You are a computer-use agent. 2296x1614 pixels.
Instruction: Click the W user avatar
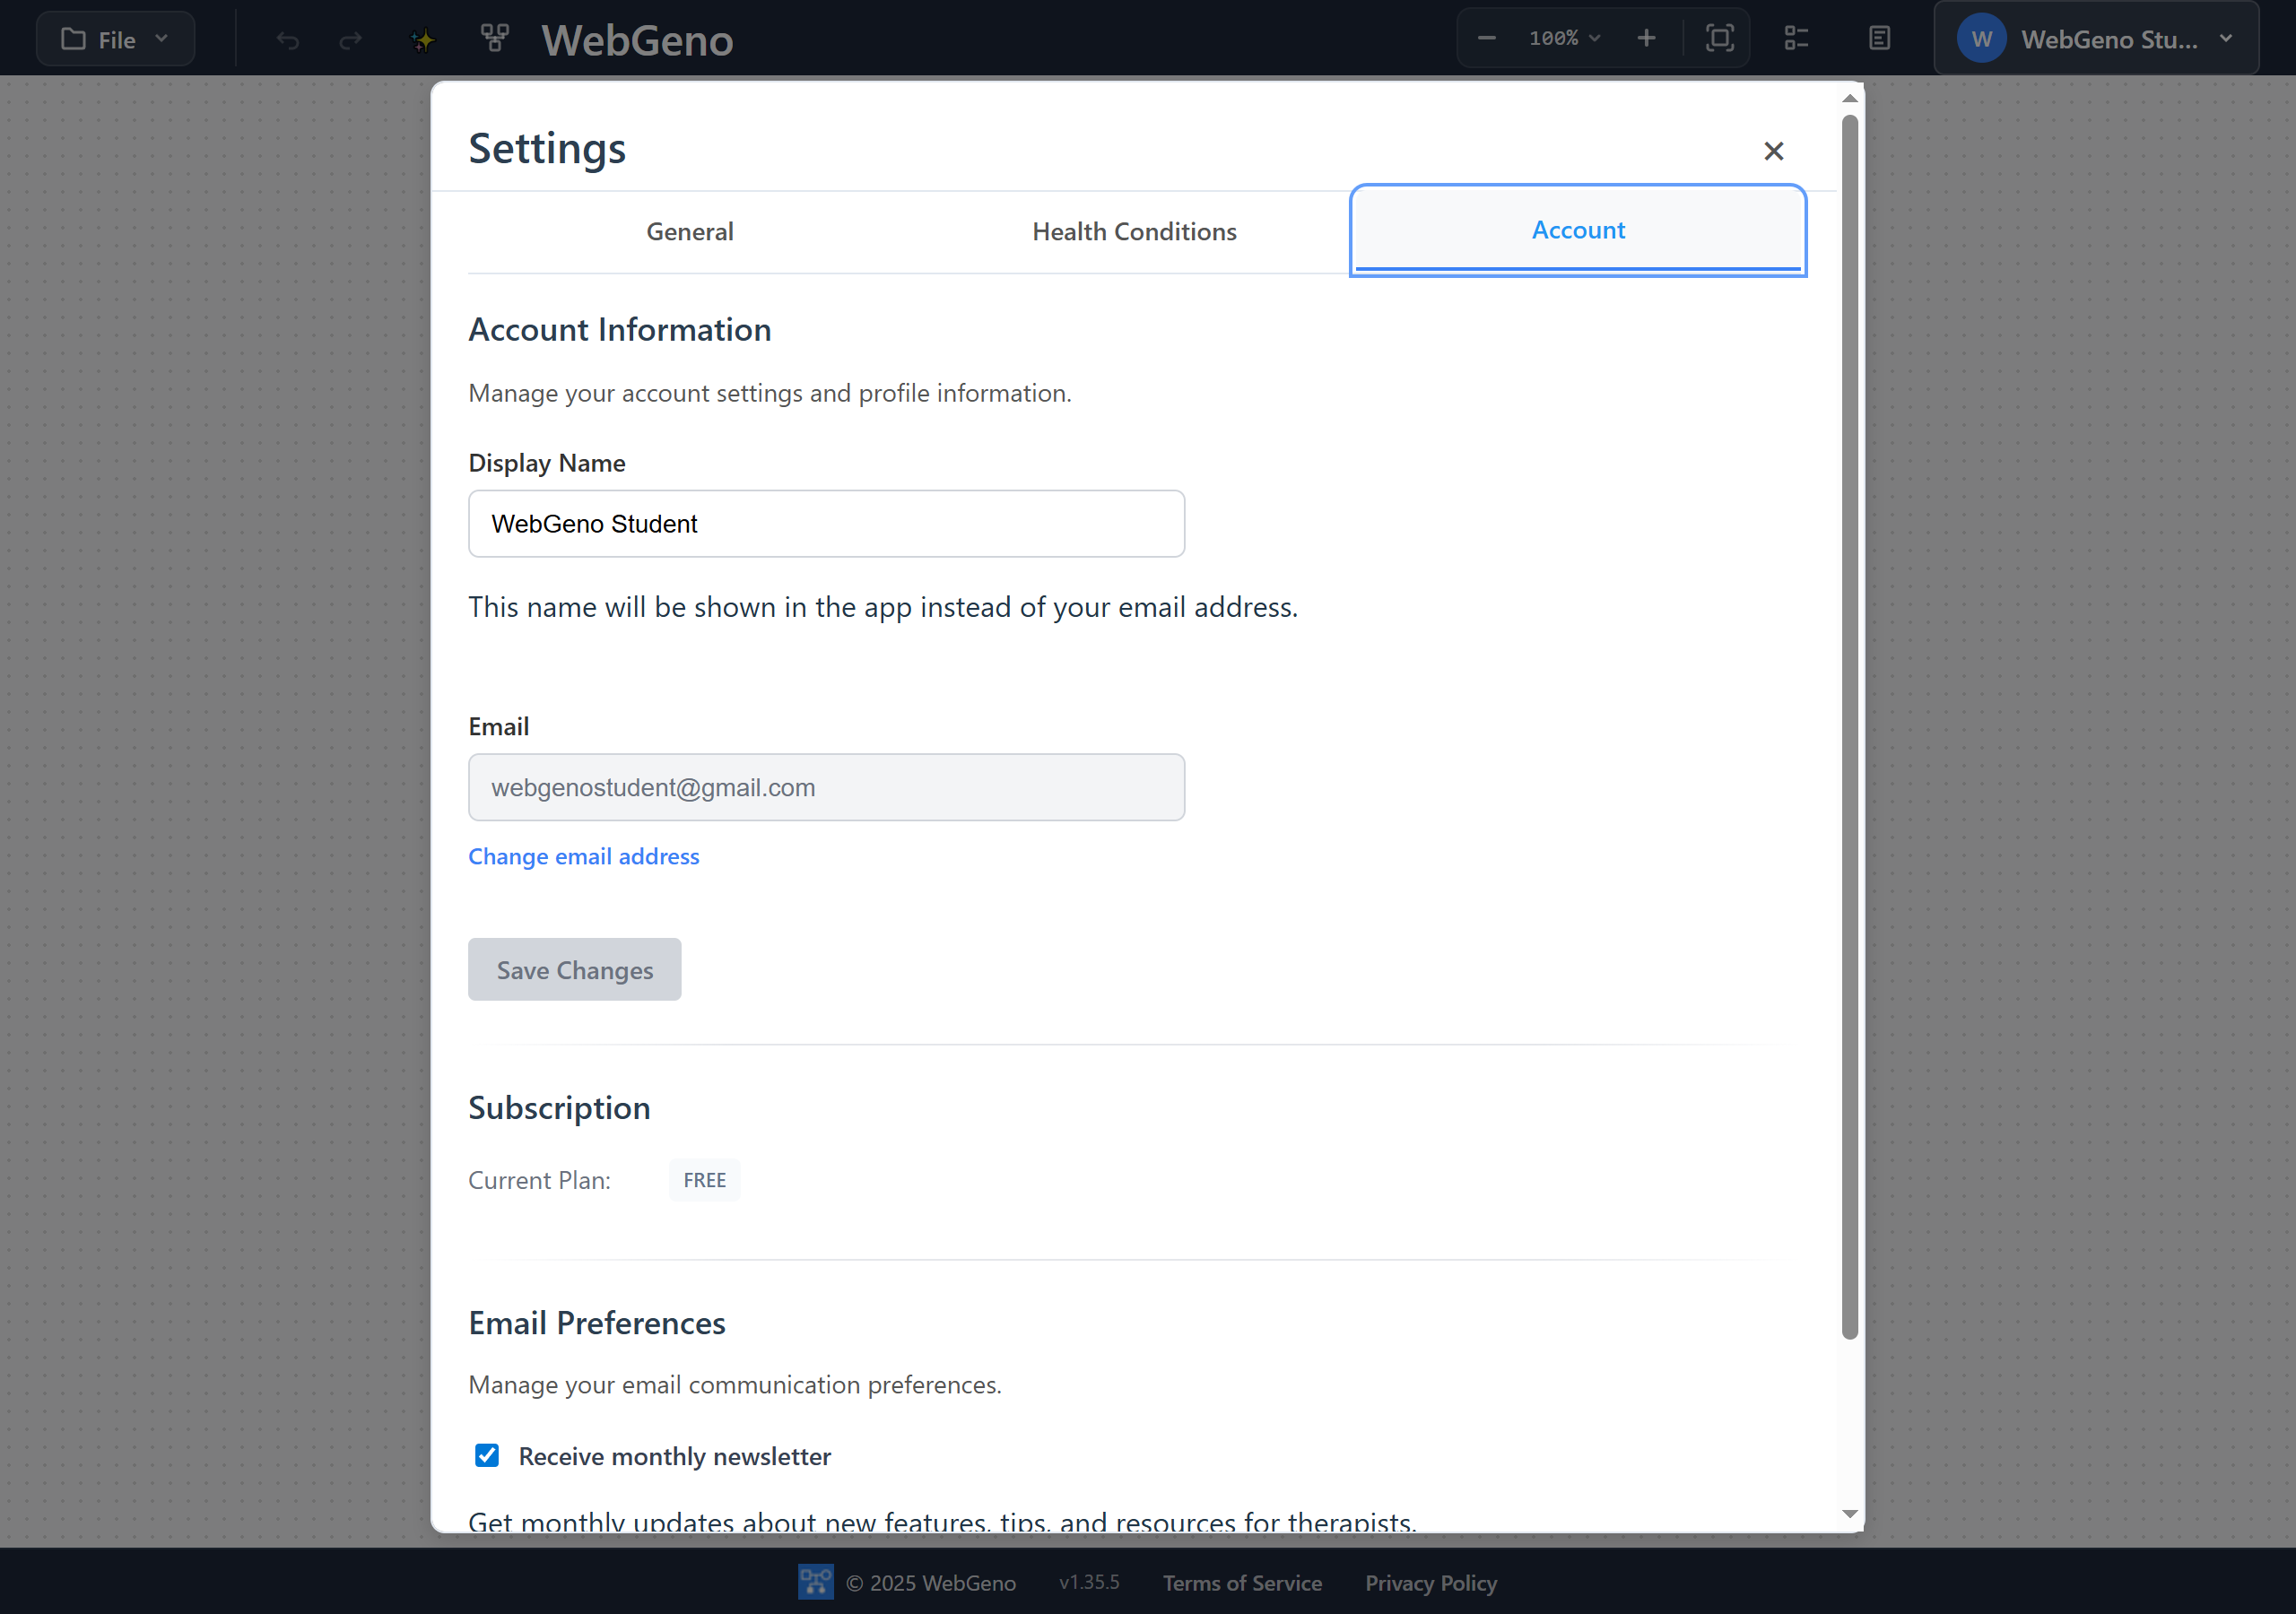coord(1981,39)
